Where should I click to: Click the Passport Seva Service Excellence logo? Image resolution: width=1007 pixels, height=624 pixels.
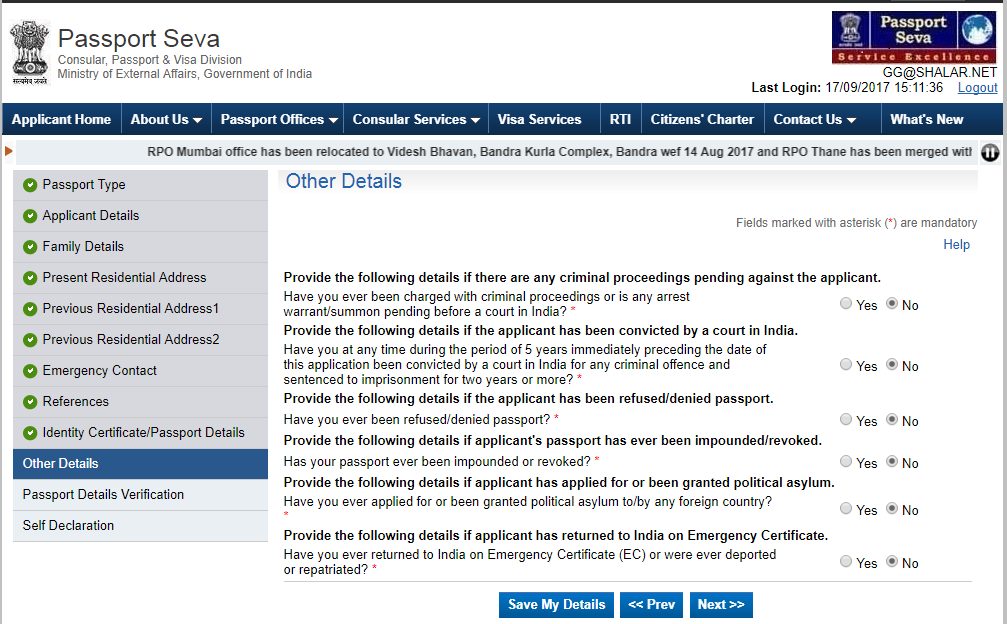click(x=914, y=37)
